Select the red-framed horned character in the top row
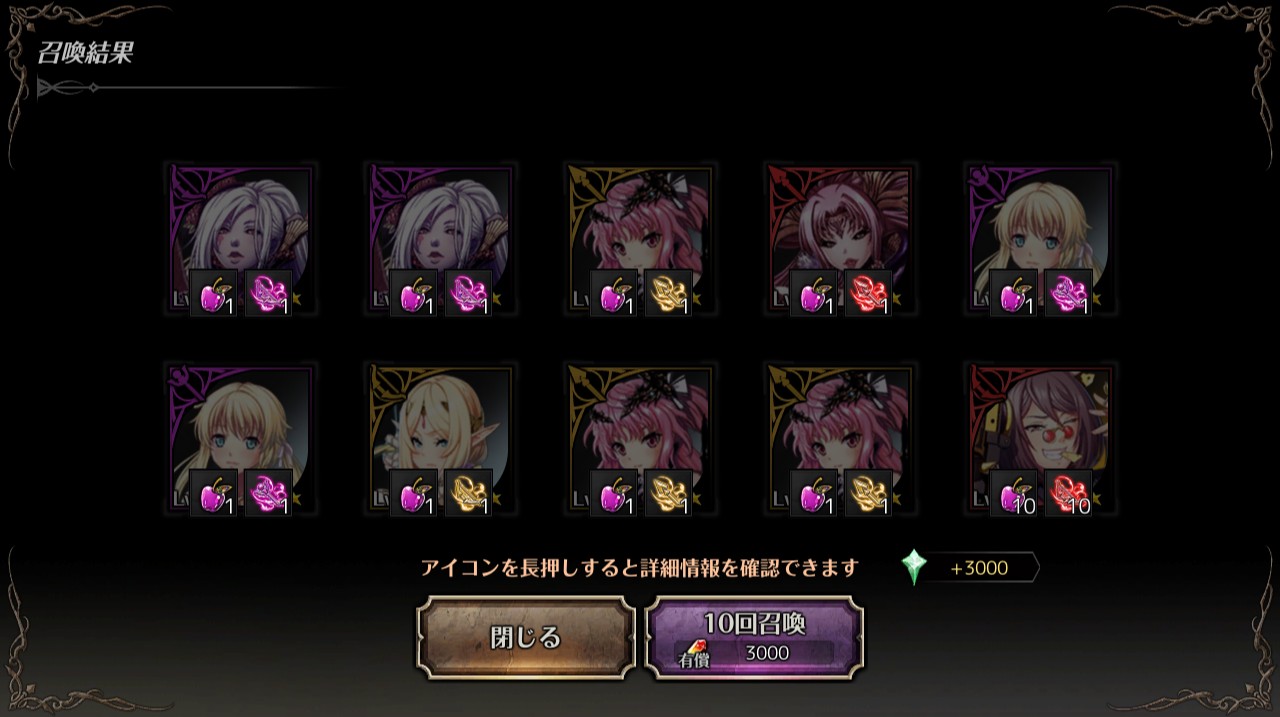The height and width of the screenshot is (717, 1280). tap(840, 239)
